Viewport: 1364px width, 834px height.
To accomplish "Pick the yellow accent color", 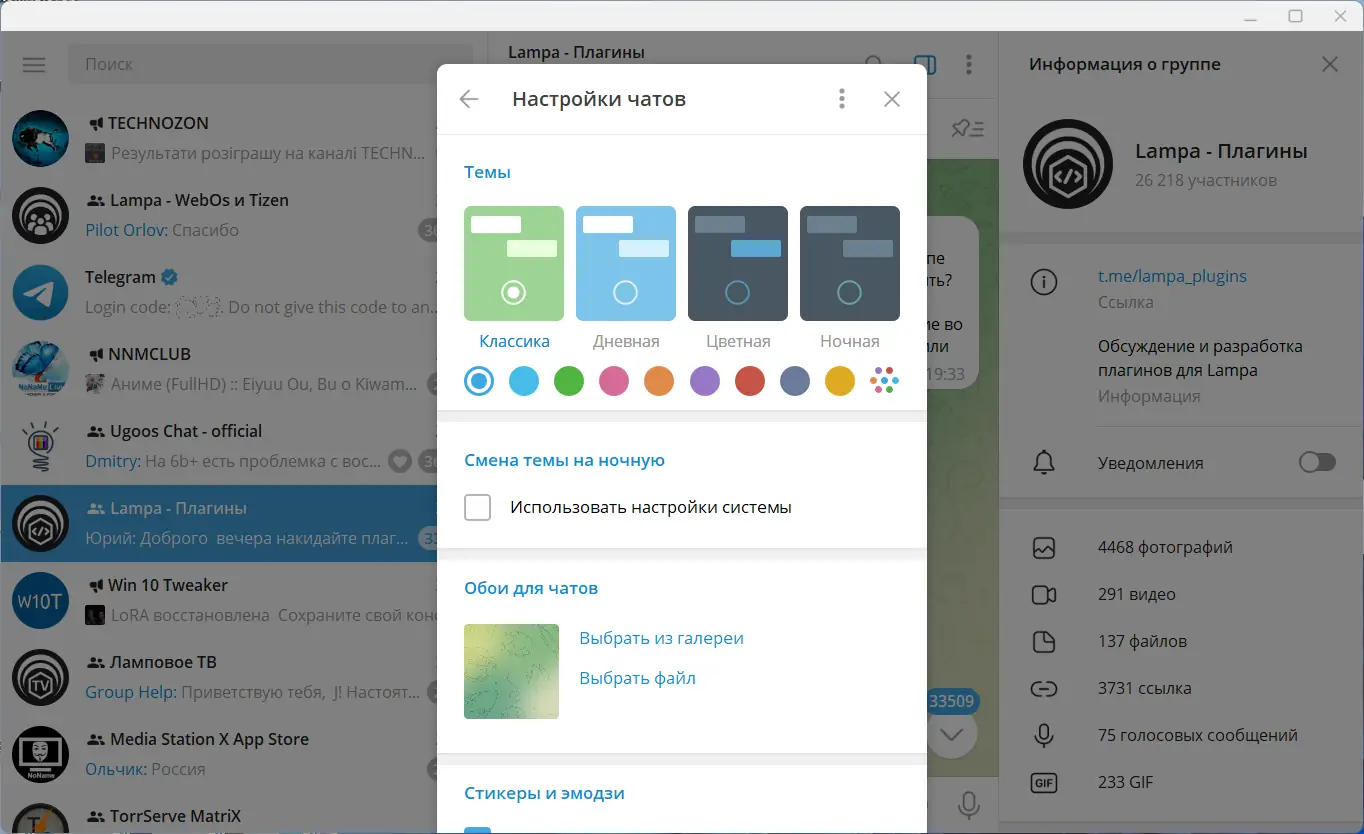I will coord(840,381).
